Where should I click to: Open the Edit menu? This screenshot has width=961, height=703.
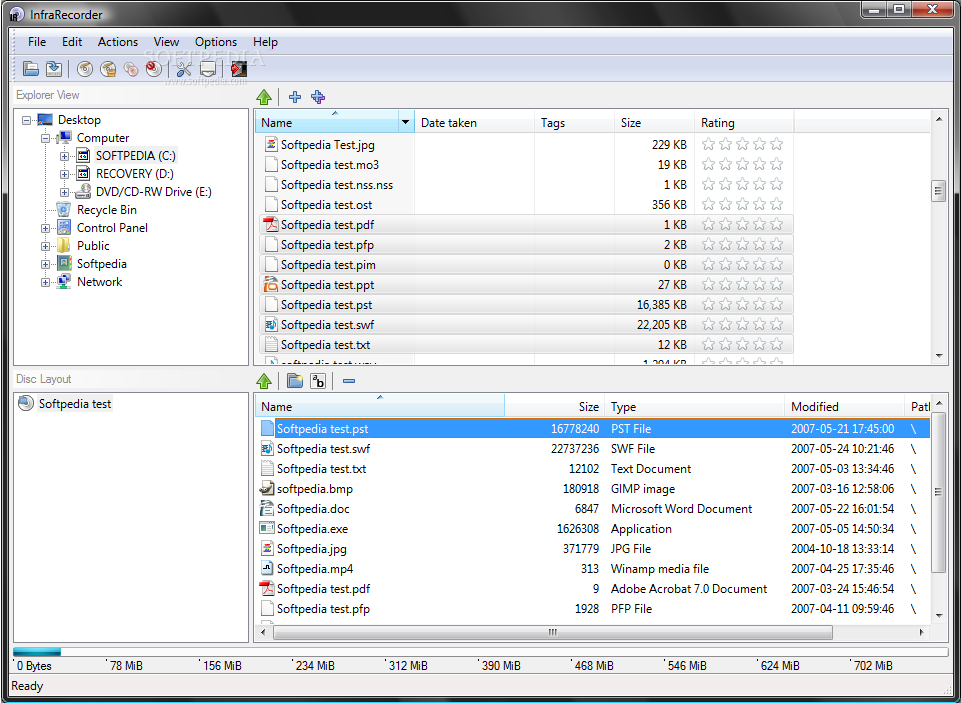click(x=72, y=42)
